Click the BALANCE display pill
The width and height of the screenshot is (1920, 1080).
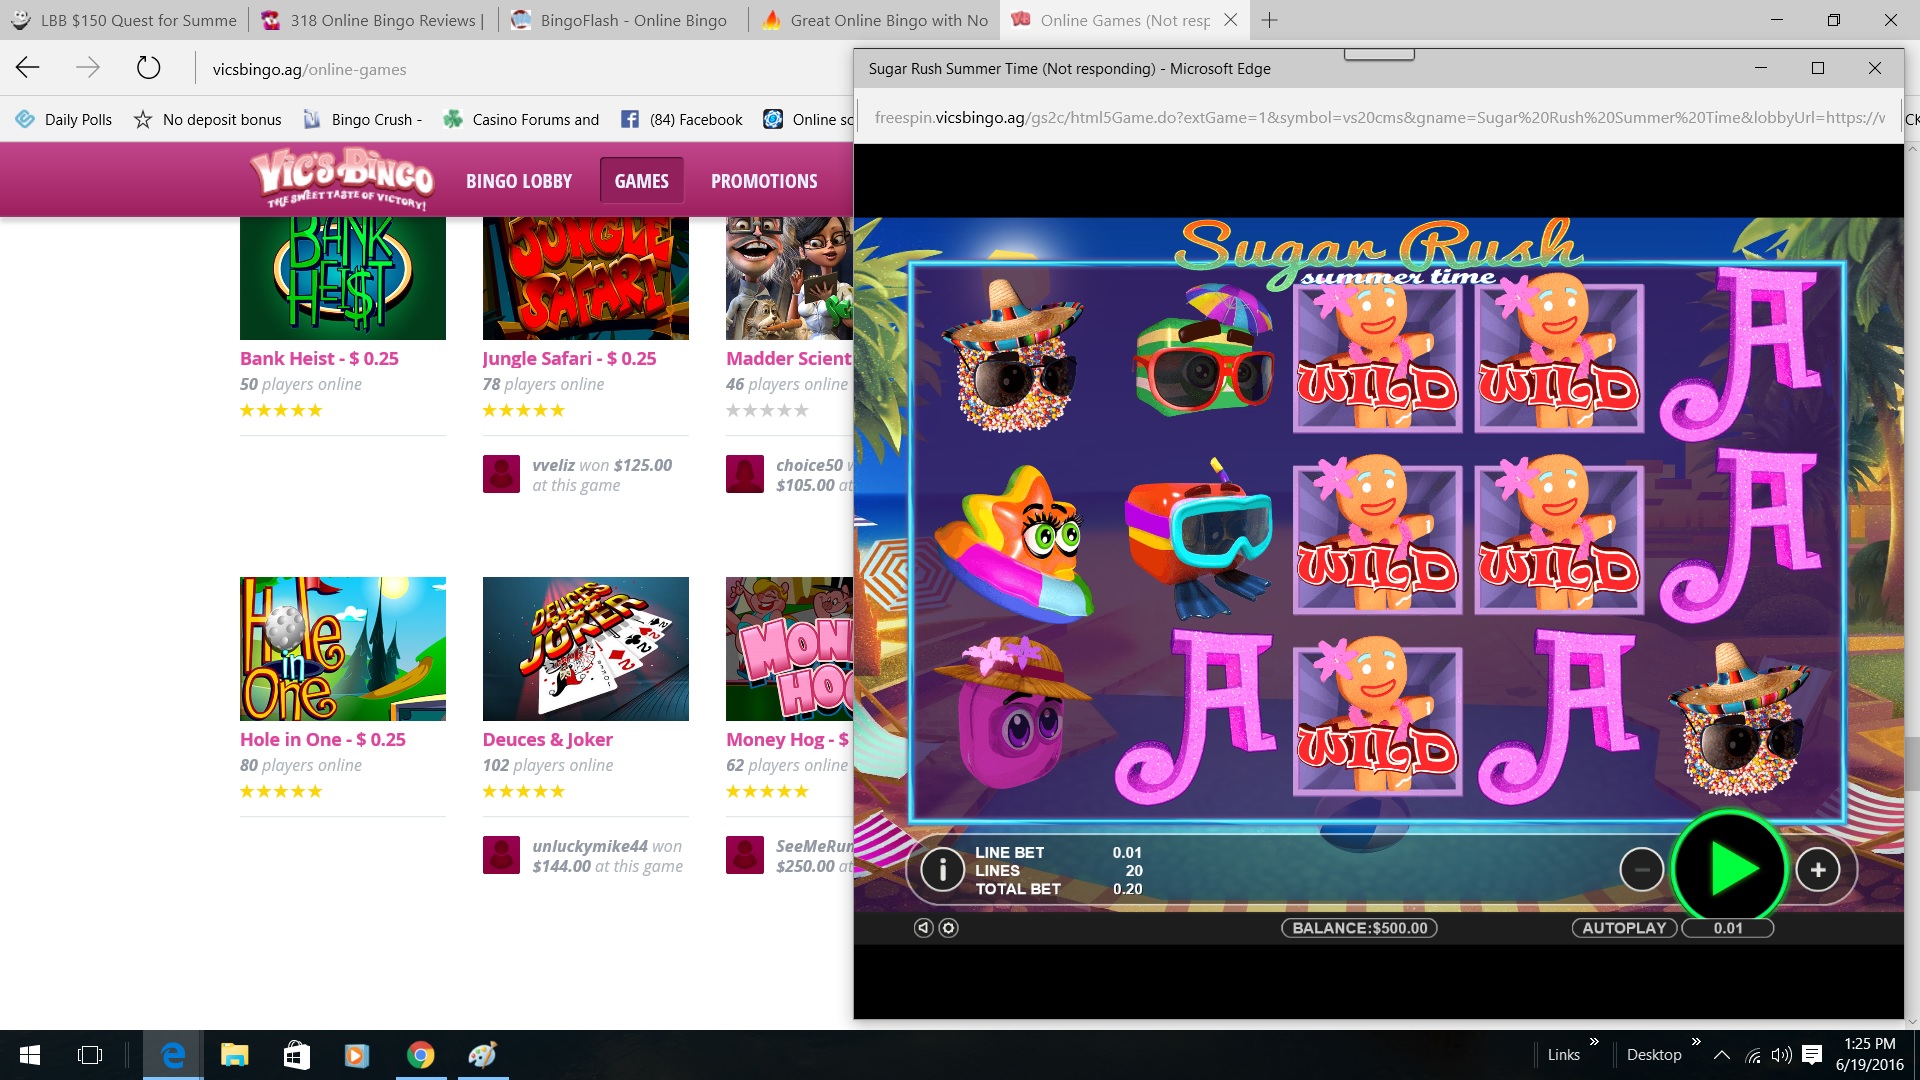click(1359, 928)
